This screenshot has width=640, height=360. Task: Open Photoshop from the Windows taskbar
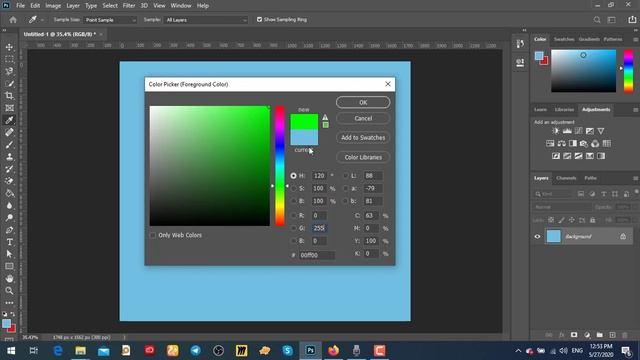pyautogui.click(x=310, y=350)
